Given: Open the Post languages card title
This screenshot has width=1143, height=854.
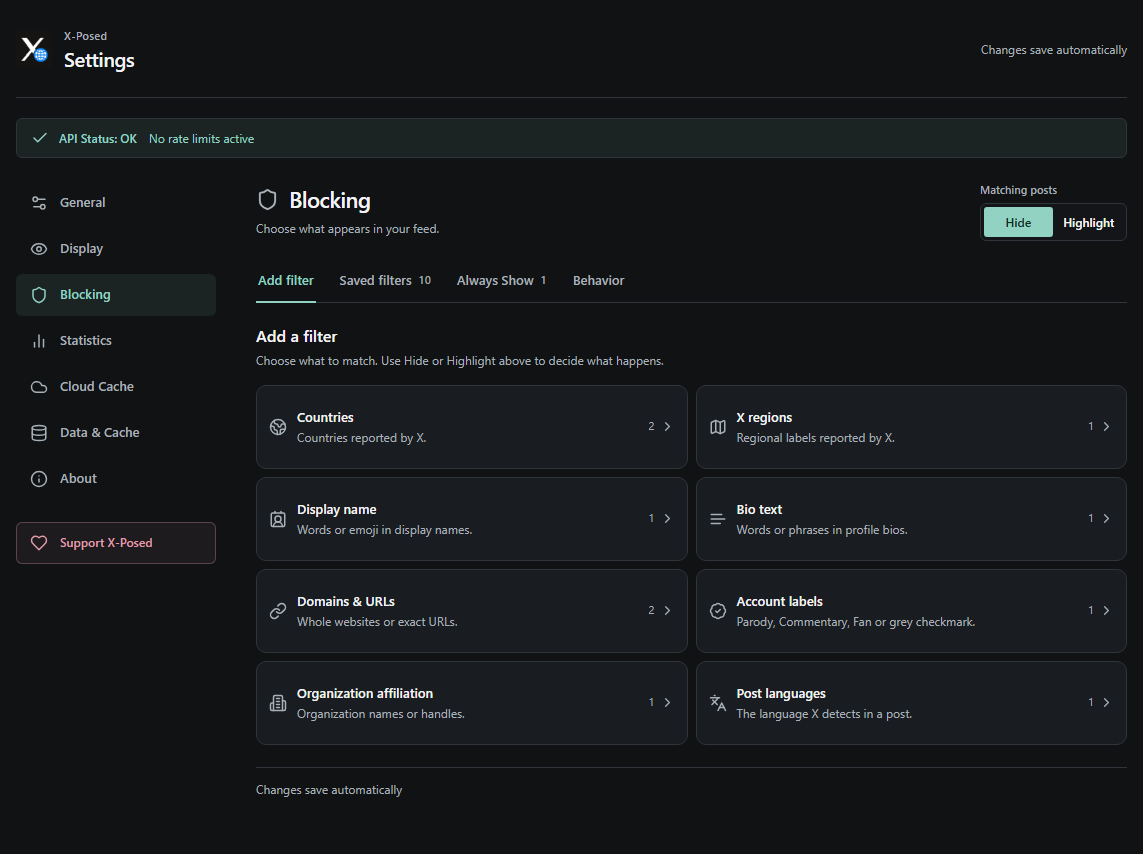Looking at the screenshot, I should (x=781, y=694).
